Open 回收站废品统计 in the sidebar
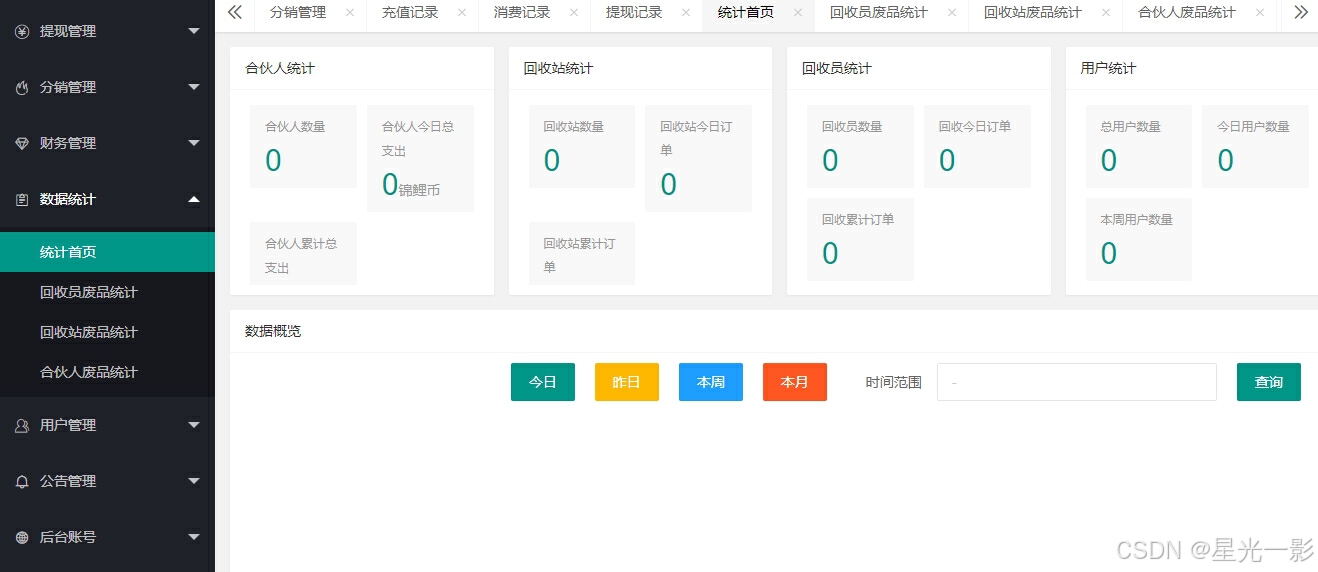The width and height of the screenshot is (1318, 572). click(107, 332)
